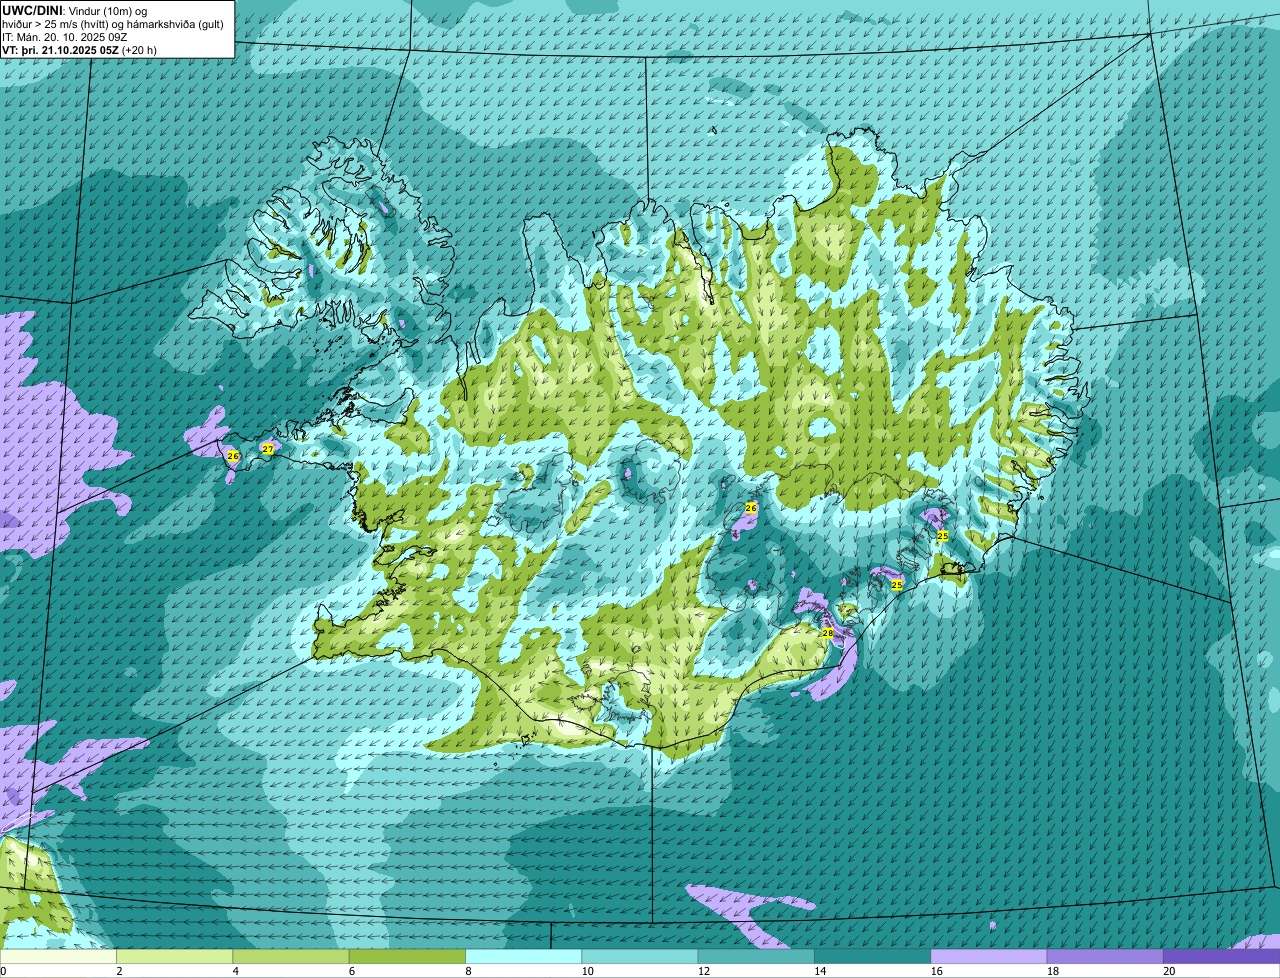Click the yellow 26 marker beside the 27
Screen dimensions: 1280x978
point(233,455)
